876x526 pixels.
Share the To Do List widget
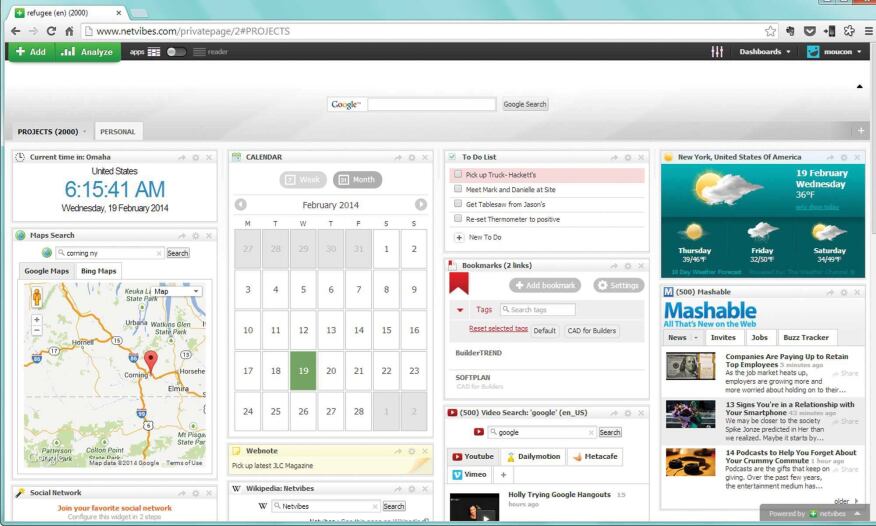[x=614, y=157]
